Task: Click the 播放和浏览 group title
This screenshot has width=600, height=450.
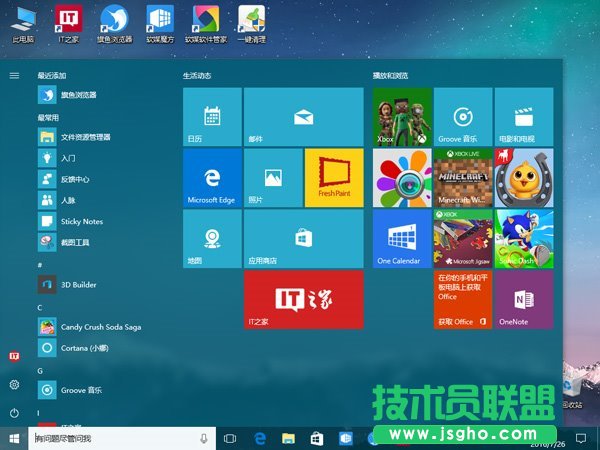Action: tap(390, 75)
